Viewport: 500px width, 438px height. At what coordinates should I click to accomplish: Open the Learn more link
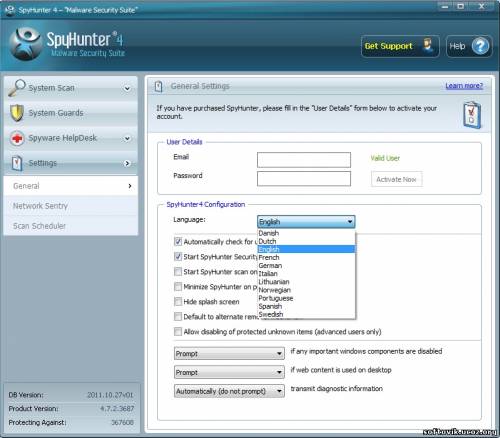click(464, 86)
